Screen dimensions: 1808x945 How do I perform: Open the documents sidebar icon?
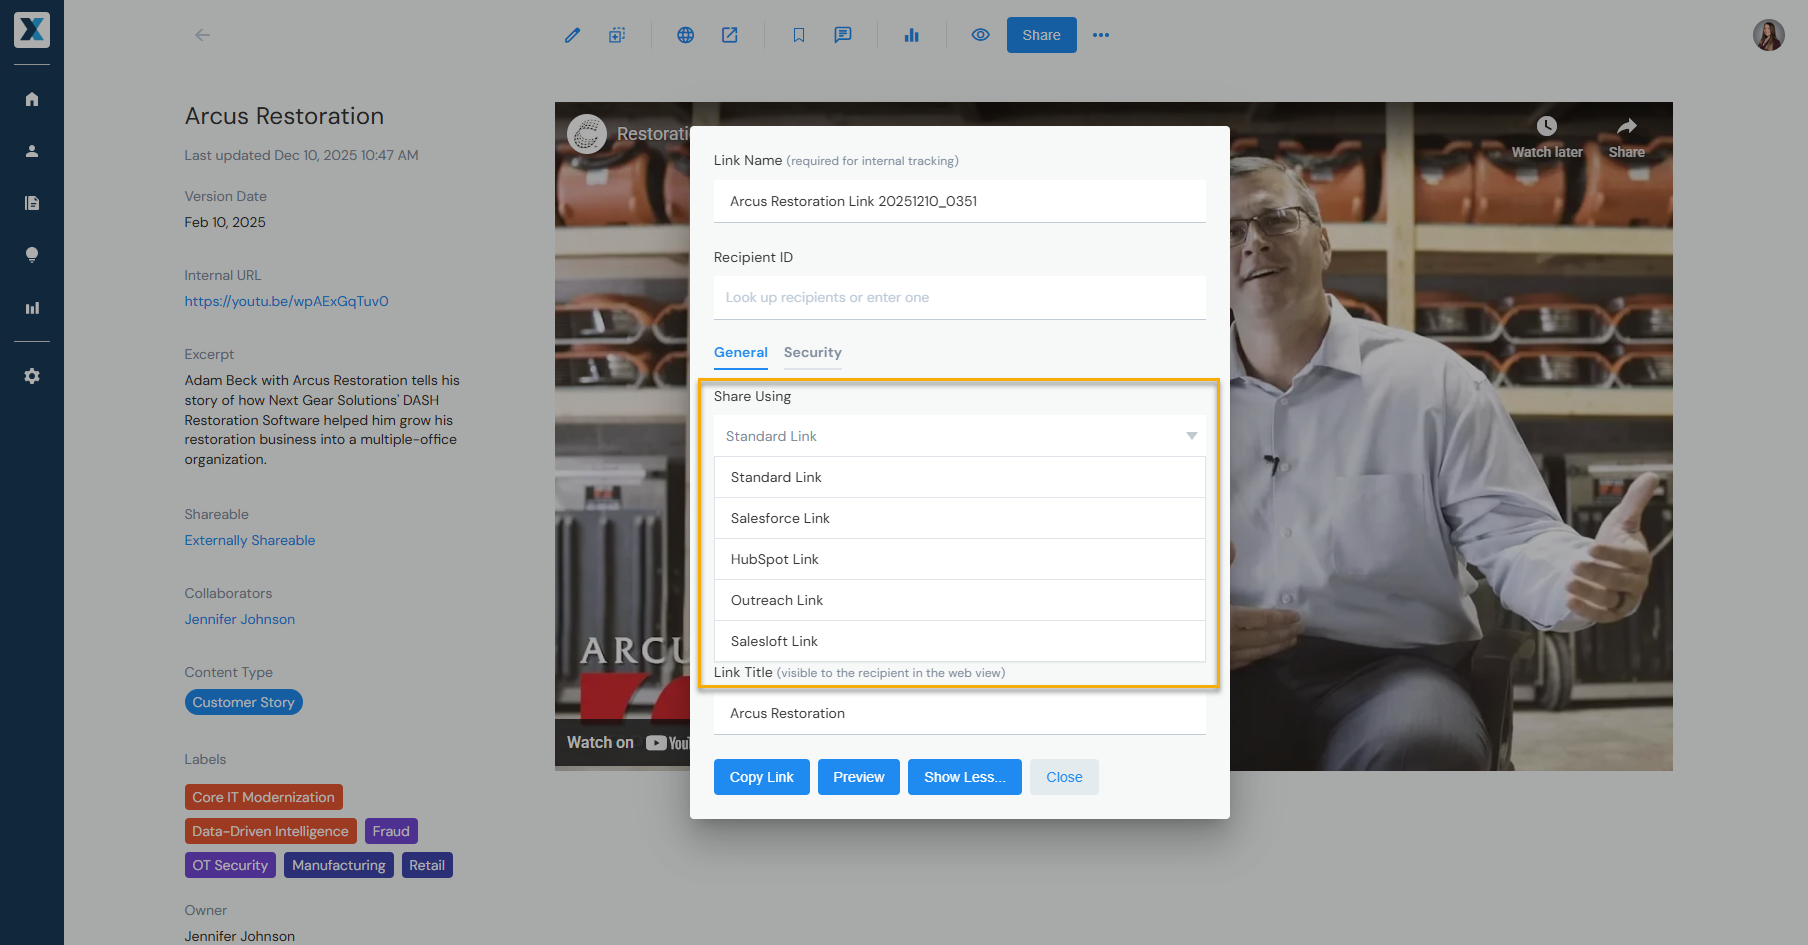[x=32, y=203]
